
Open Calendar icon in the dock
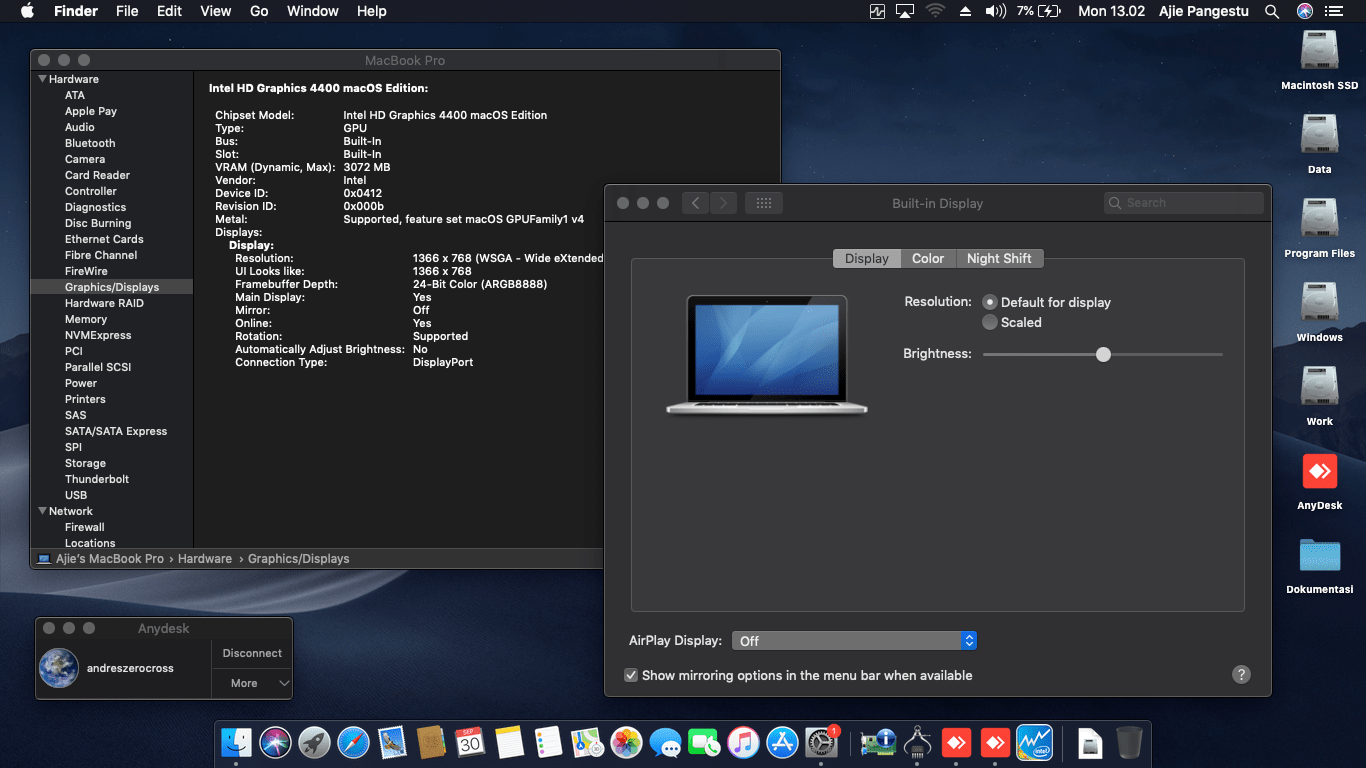click(x=470, y=742)
